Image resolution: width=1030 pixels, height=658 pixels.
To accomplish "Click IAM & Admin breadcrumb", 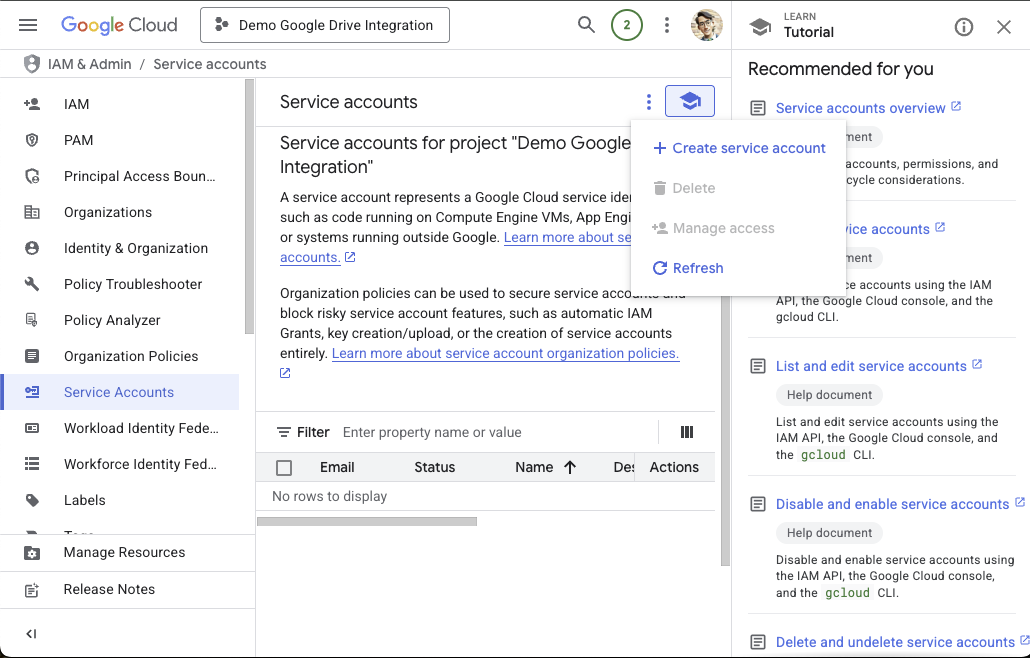I will [x=89, y=64].
